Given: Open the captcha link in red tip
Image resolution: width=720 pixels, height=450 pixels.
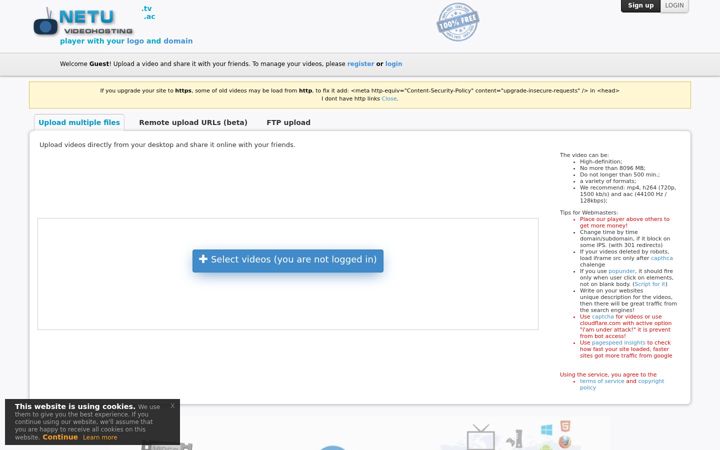Looking at the screenshot, I should [x=602, y=316].
